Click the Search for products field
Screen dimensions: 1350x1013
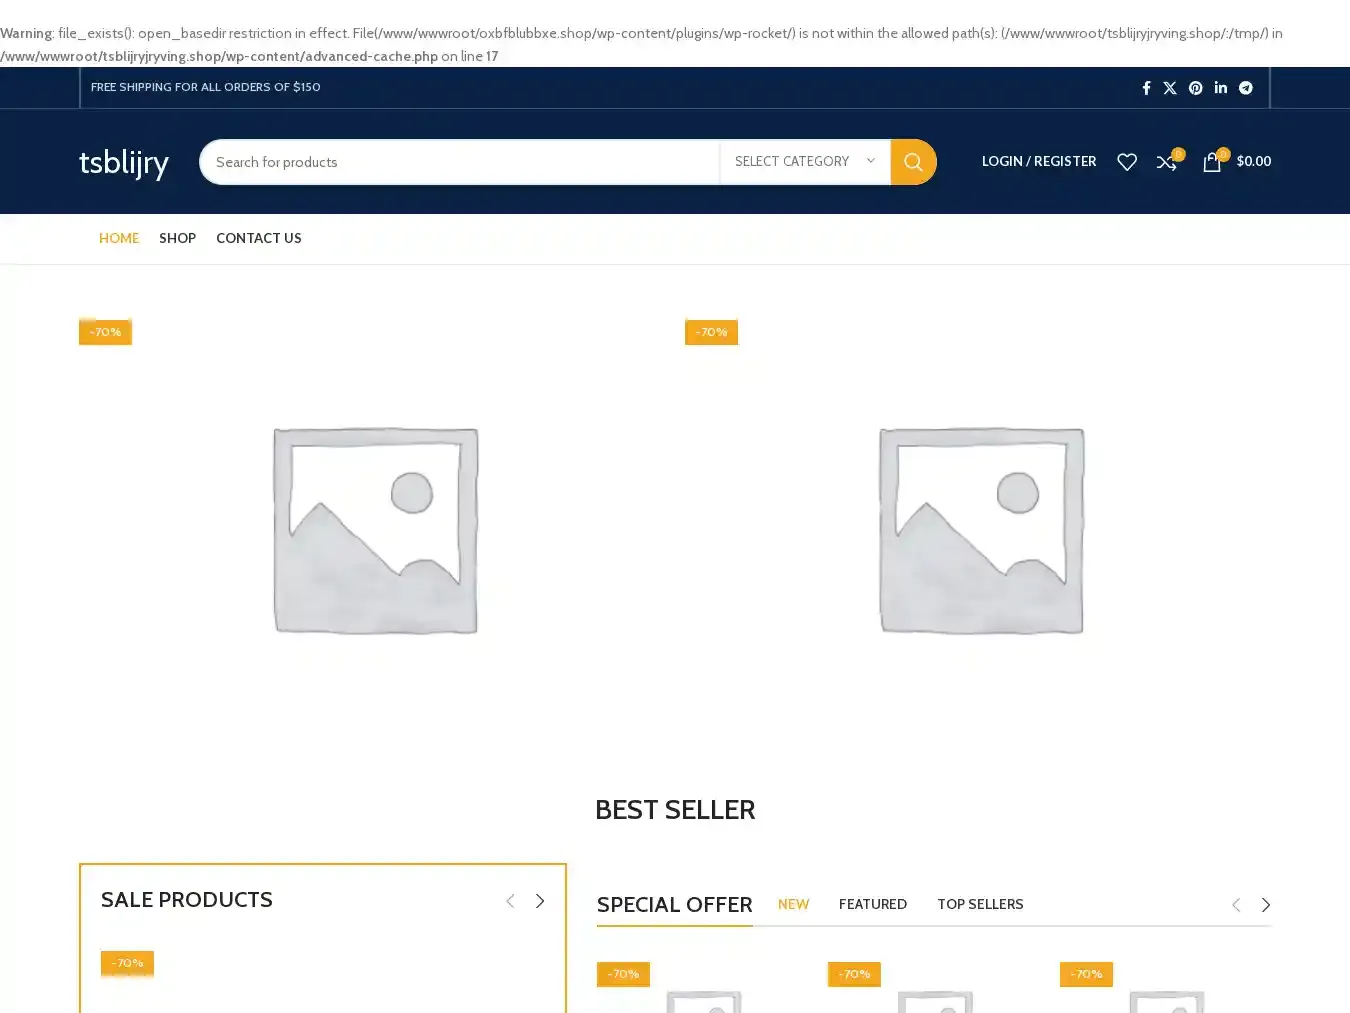point(460,162)
